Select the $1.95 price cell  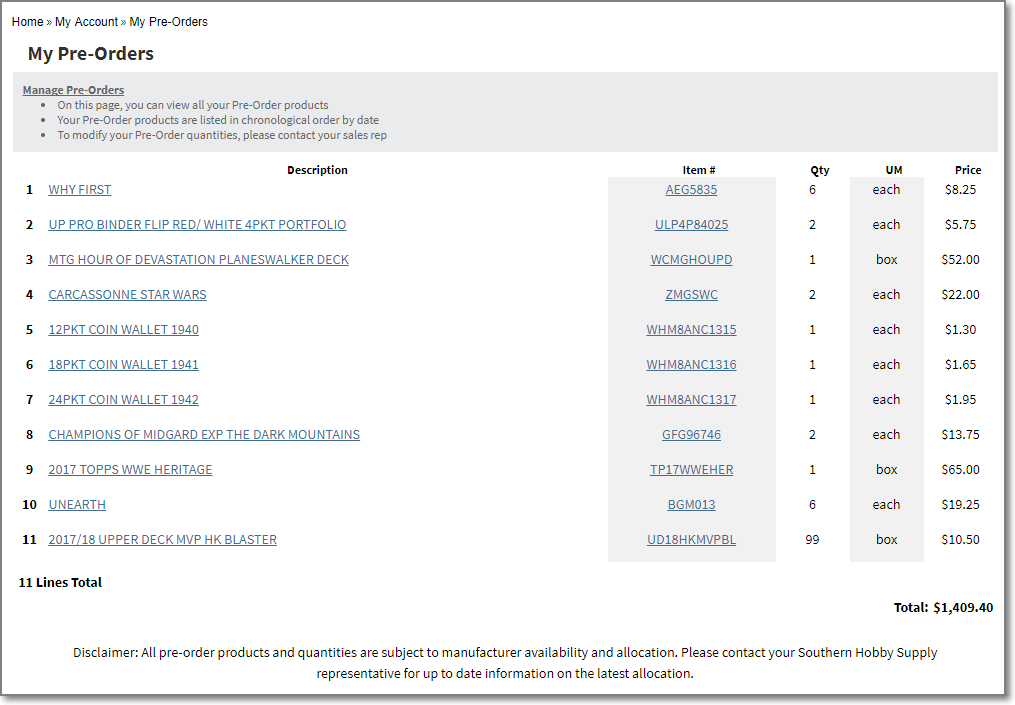[x=961, y=399]
